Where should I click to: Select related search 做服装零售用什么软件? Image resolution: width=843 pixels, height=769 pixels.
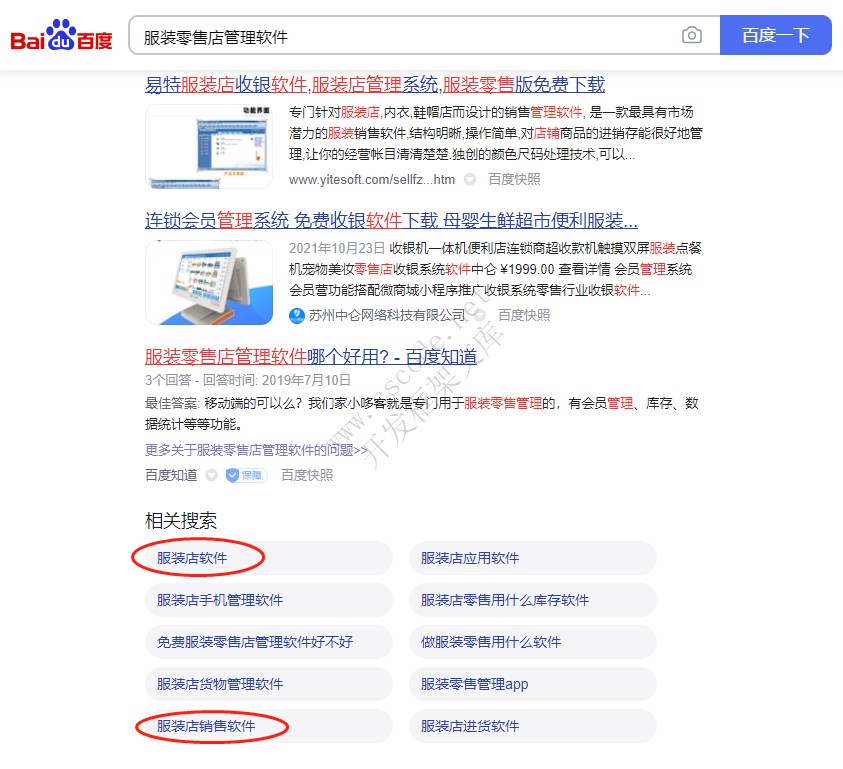(533, 642)
